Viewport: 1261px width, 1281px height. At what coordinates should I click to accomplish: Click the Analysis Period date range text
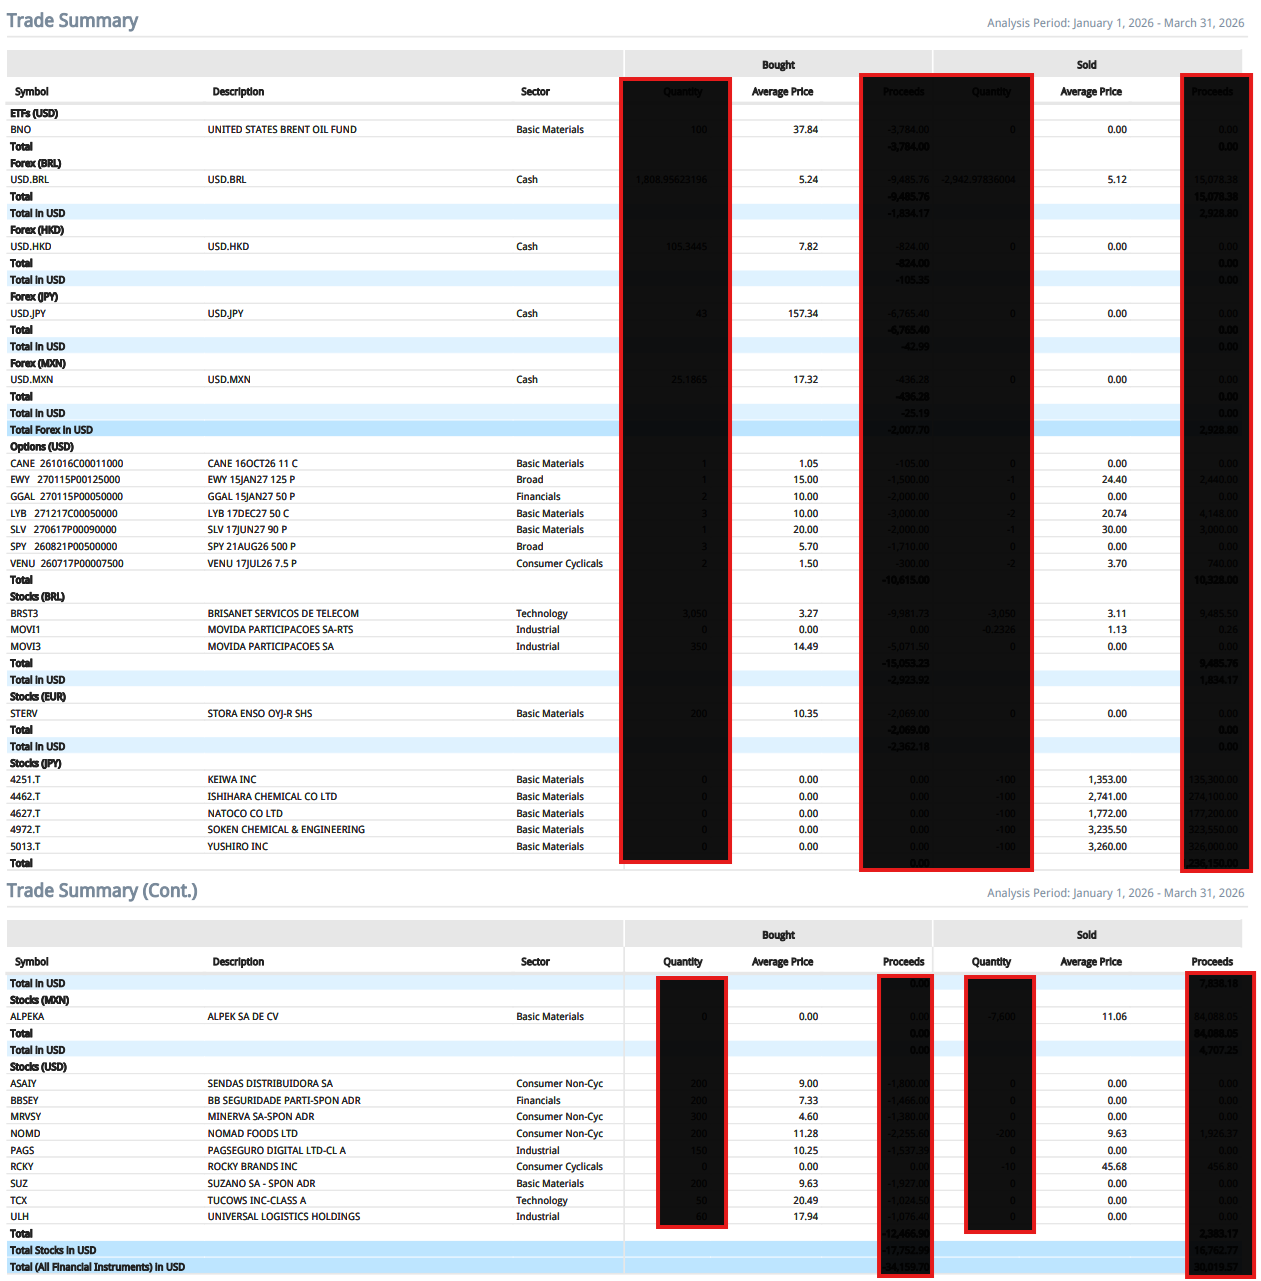pos(1115,22)
